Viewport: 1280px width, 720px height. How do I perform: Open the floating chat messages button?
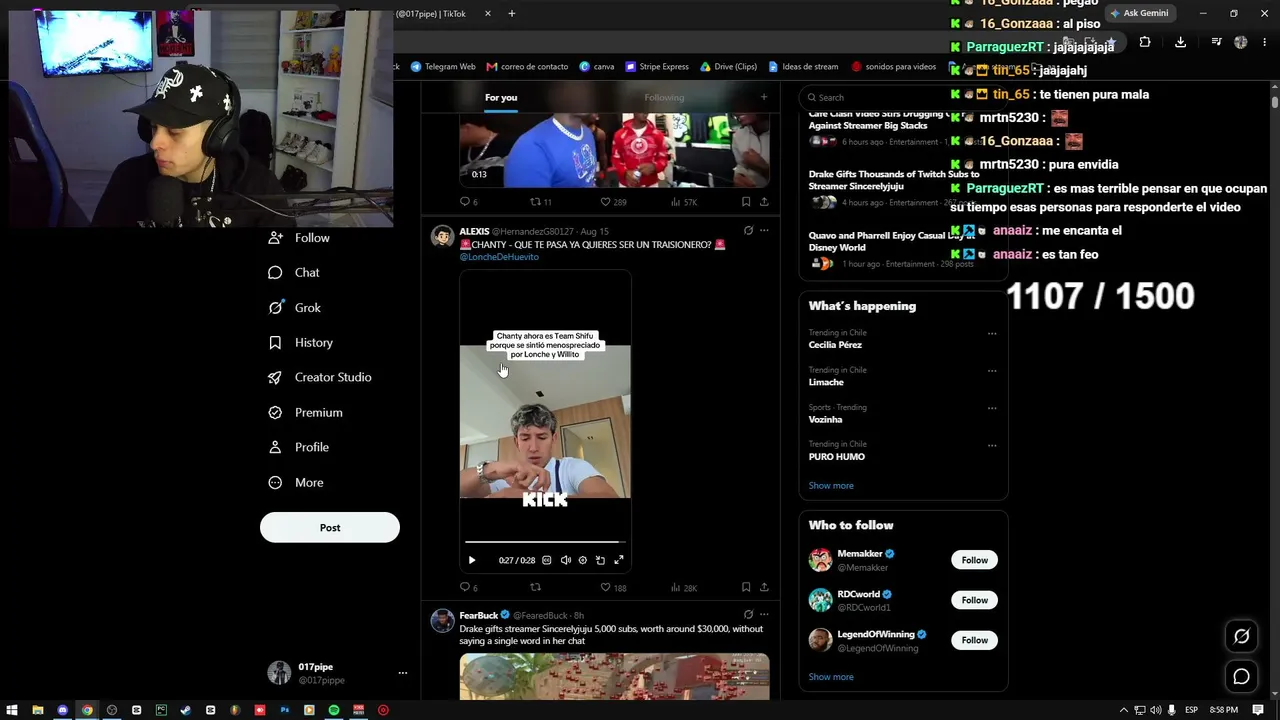1241,677
